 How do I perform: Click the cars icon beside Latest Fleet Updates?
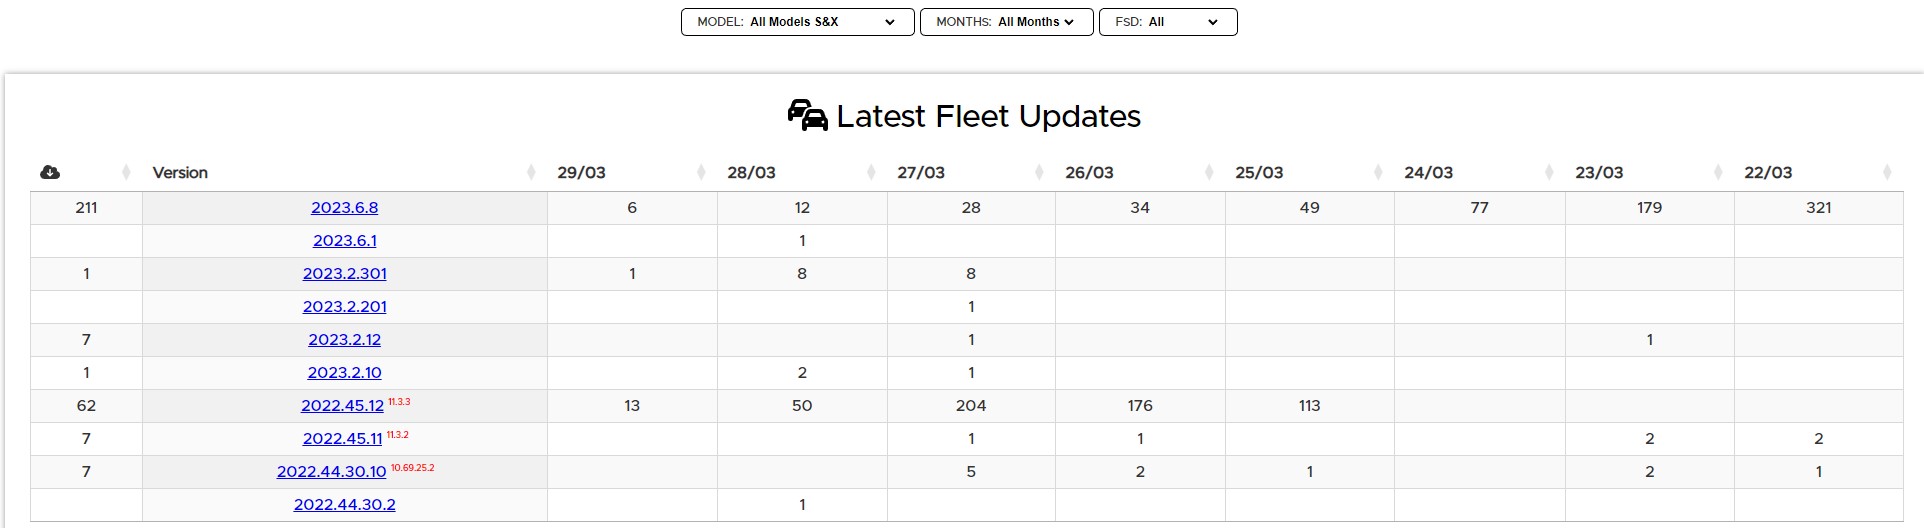pos(807,116)
